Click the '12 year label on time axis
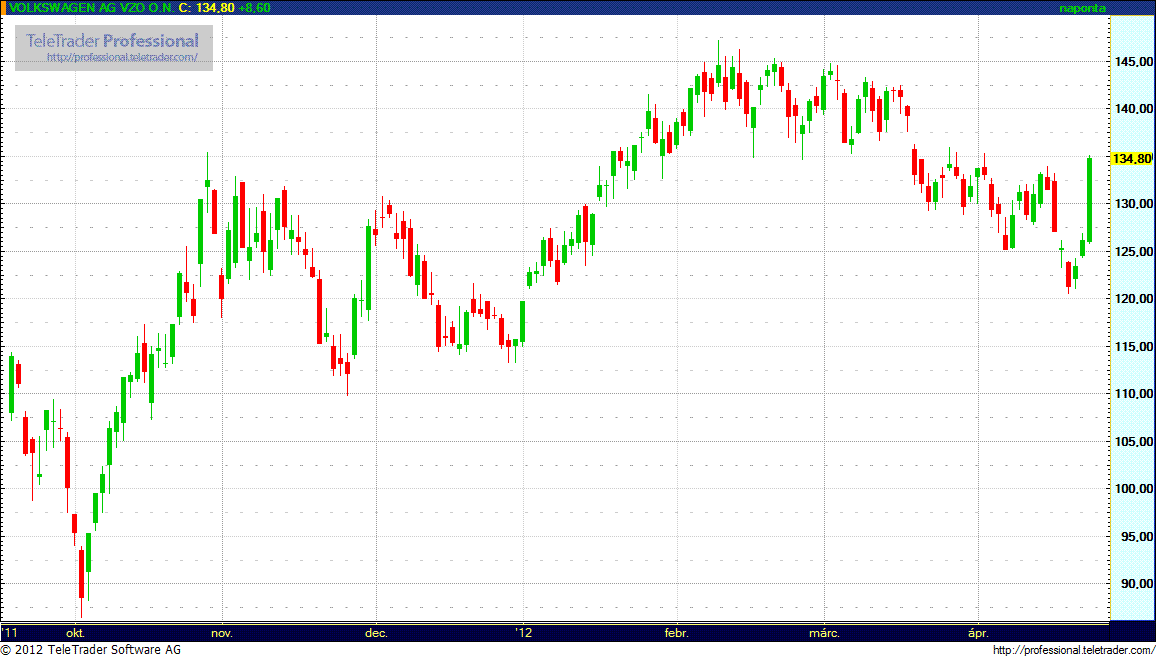The height and width of the screenshot is (659, 1156). pos(523,633)
